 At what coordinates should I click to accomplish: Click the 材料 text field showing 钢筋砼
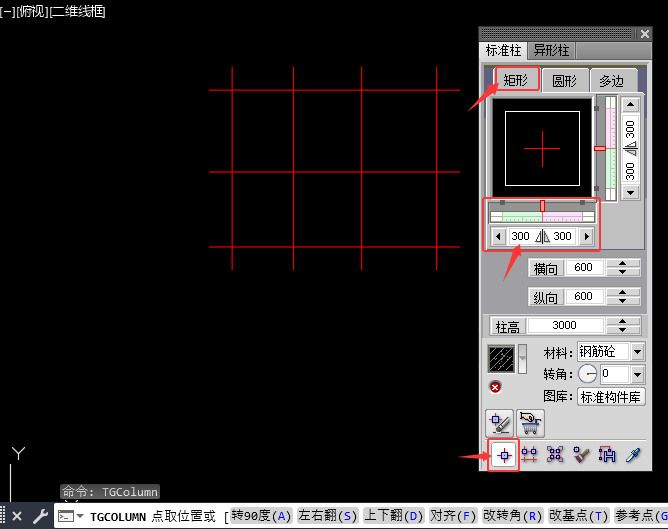[604, 352]
